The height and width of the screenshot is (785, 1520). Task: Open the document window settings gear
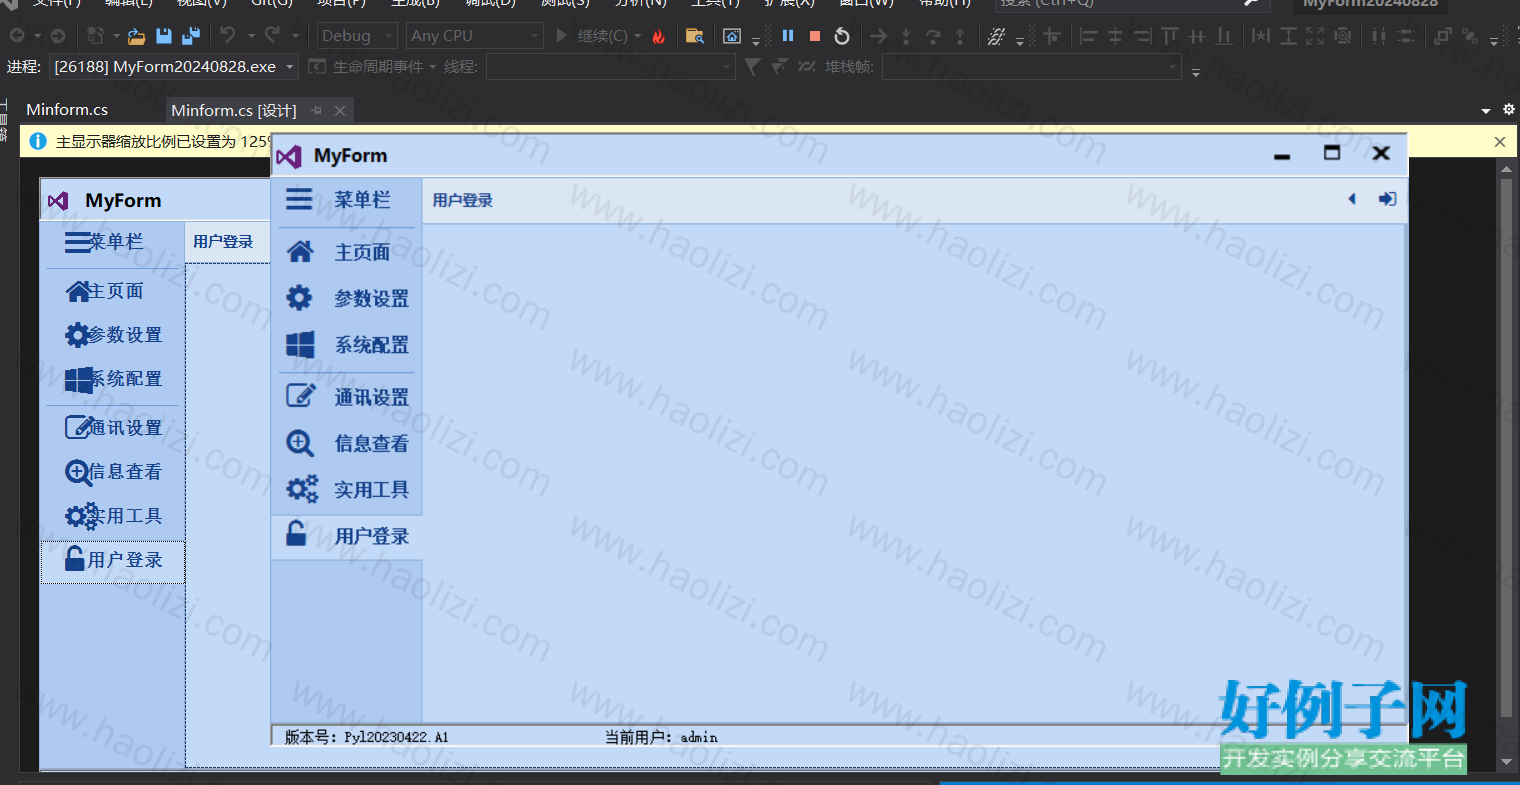click(x=1509, y=110)
